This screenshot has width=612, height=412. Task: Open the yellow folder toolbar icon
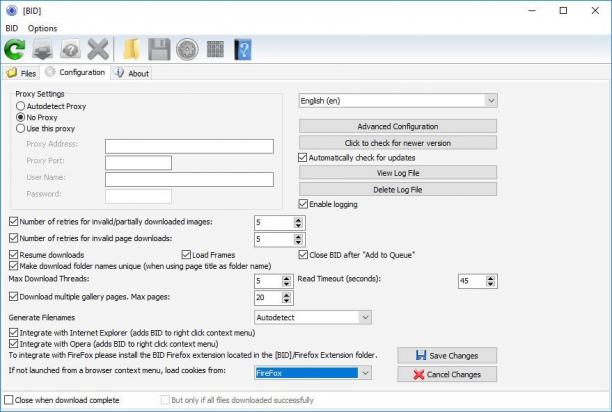[132, 50]
